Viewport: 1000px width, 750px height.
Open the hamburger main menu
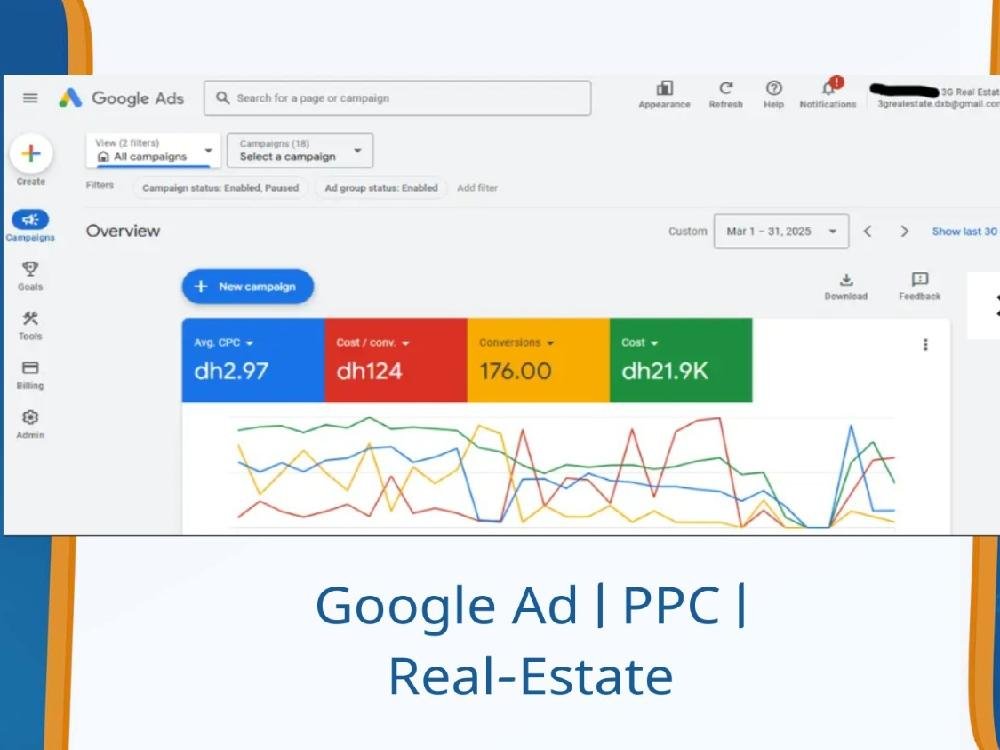click(x=30, y=98)
